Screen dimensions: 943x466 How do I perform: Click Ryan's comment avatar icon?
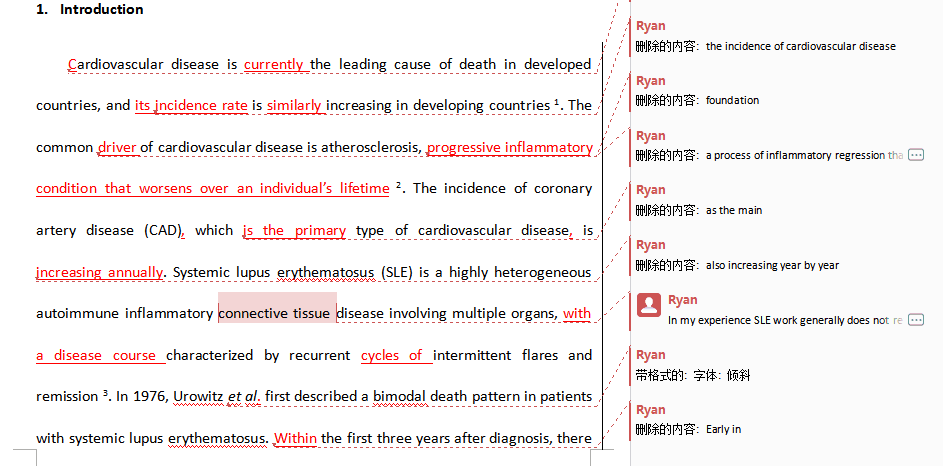[x=649, y=305]
